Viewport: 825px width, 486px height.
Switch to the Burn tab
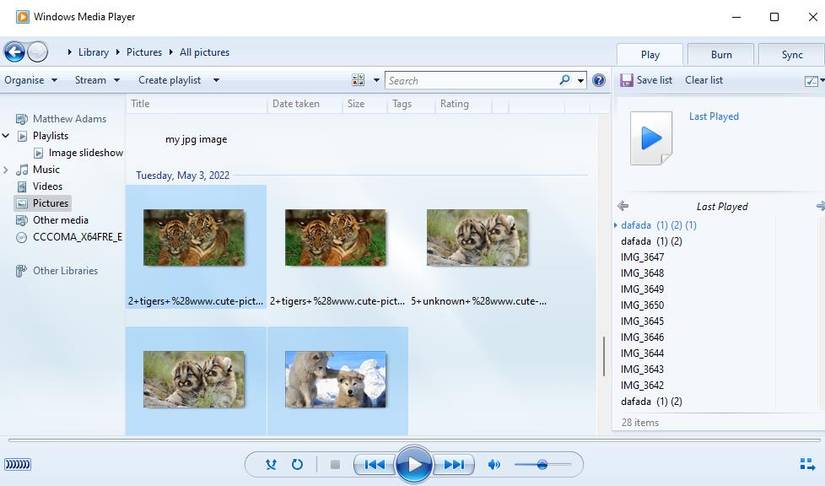point(721,55)
